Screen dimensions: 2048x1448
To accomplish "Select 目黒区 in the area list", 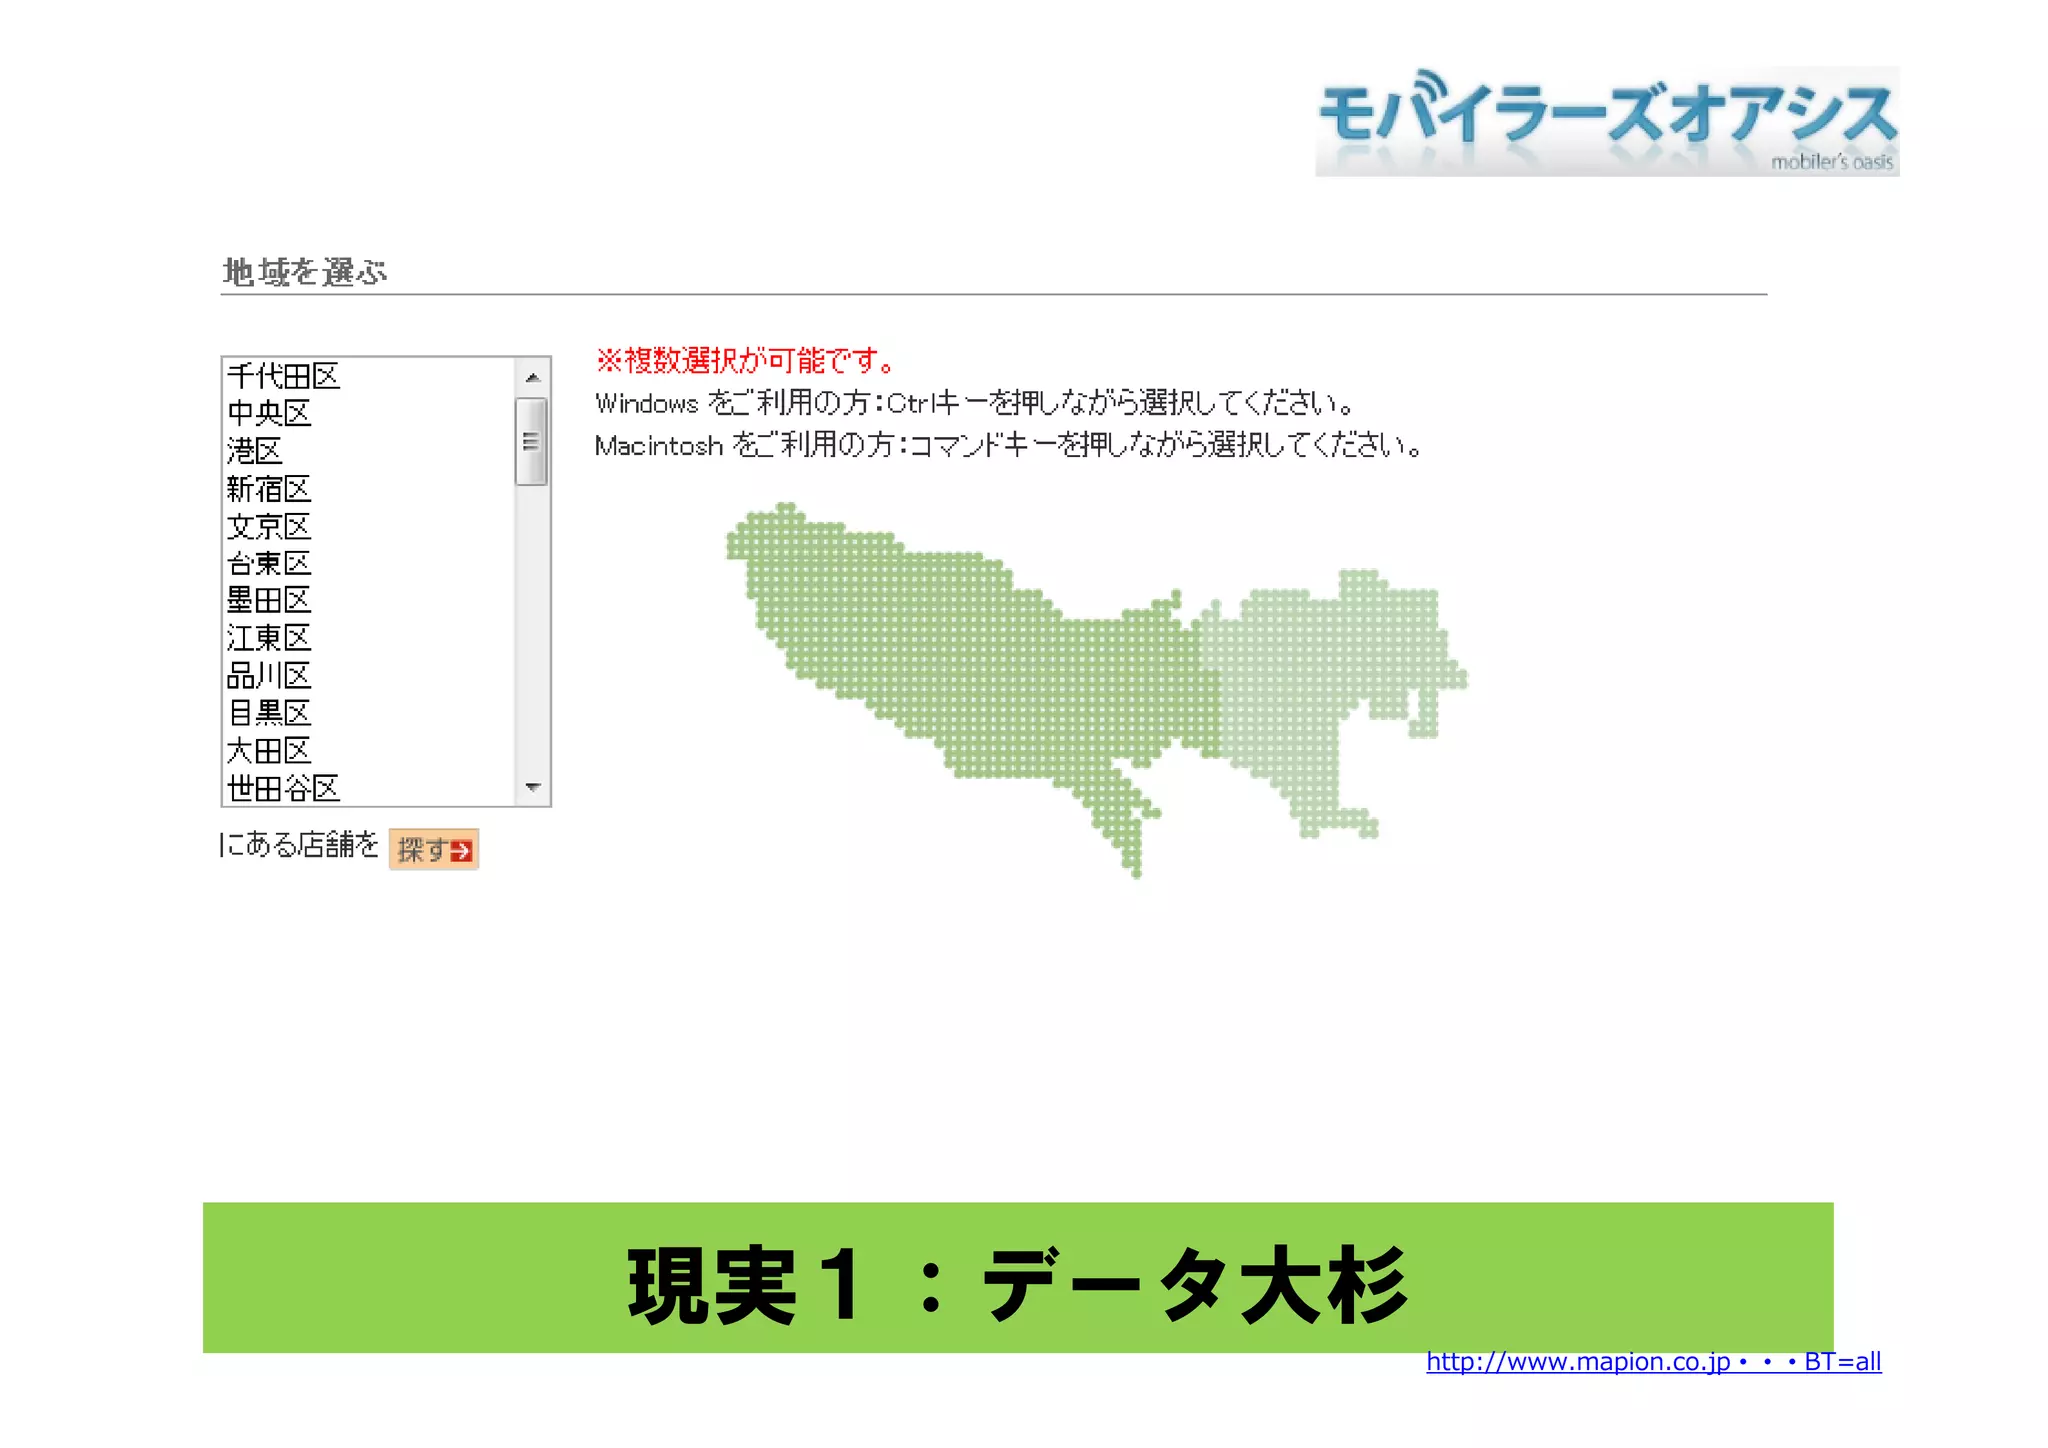I will [368, 713].
